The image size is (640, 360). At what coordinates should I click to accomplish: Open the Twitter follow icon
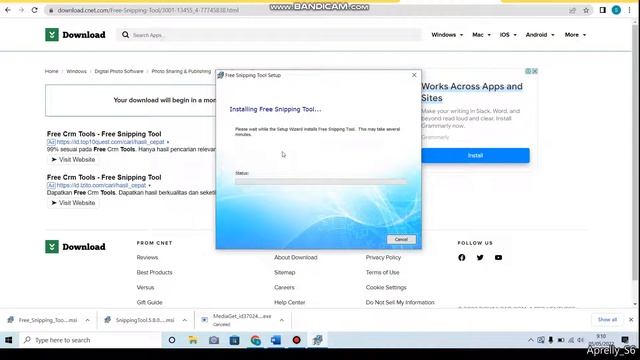(x=480, y=258)
